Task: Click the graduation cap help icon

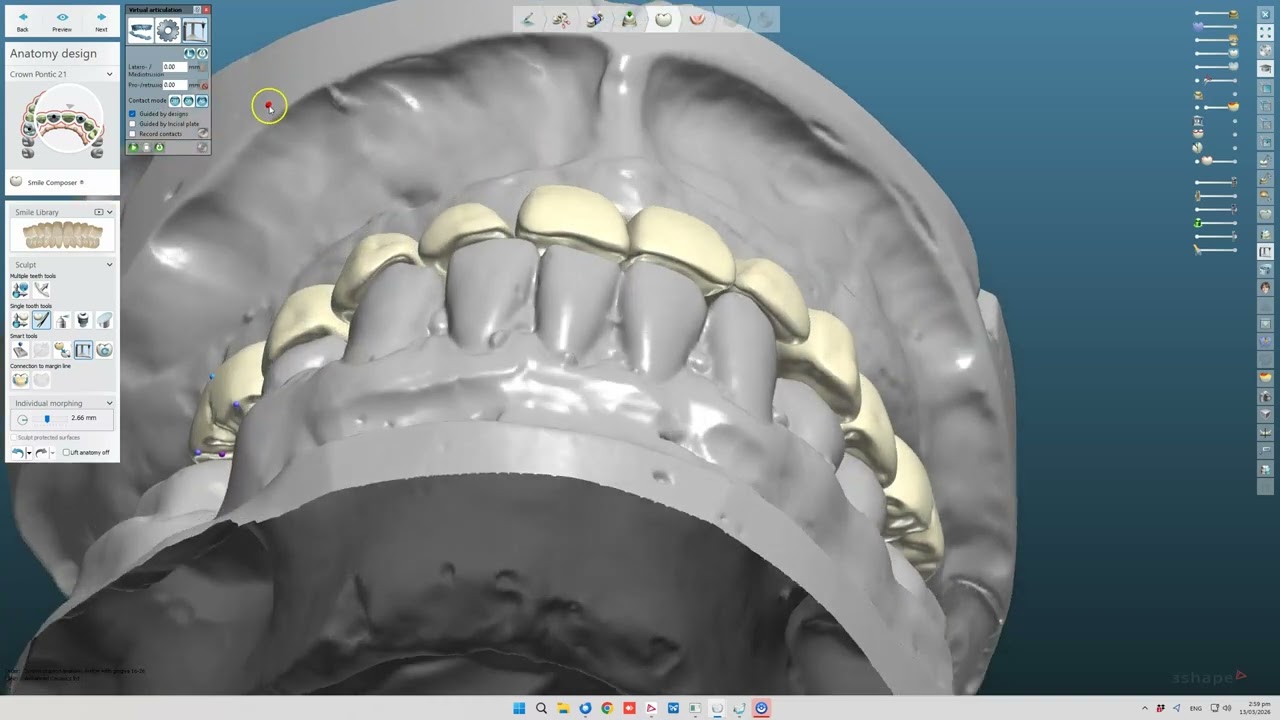Action: click(1265, 69)
